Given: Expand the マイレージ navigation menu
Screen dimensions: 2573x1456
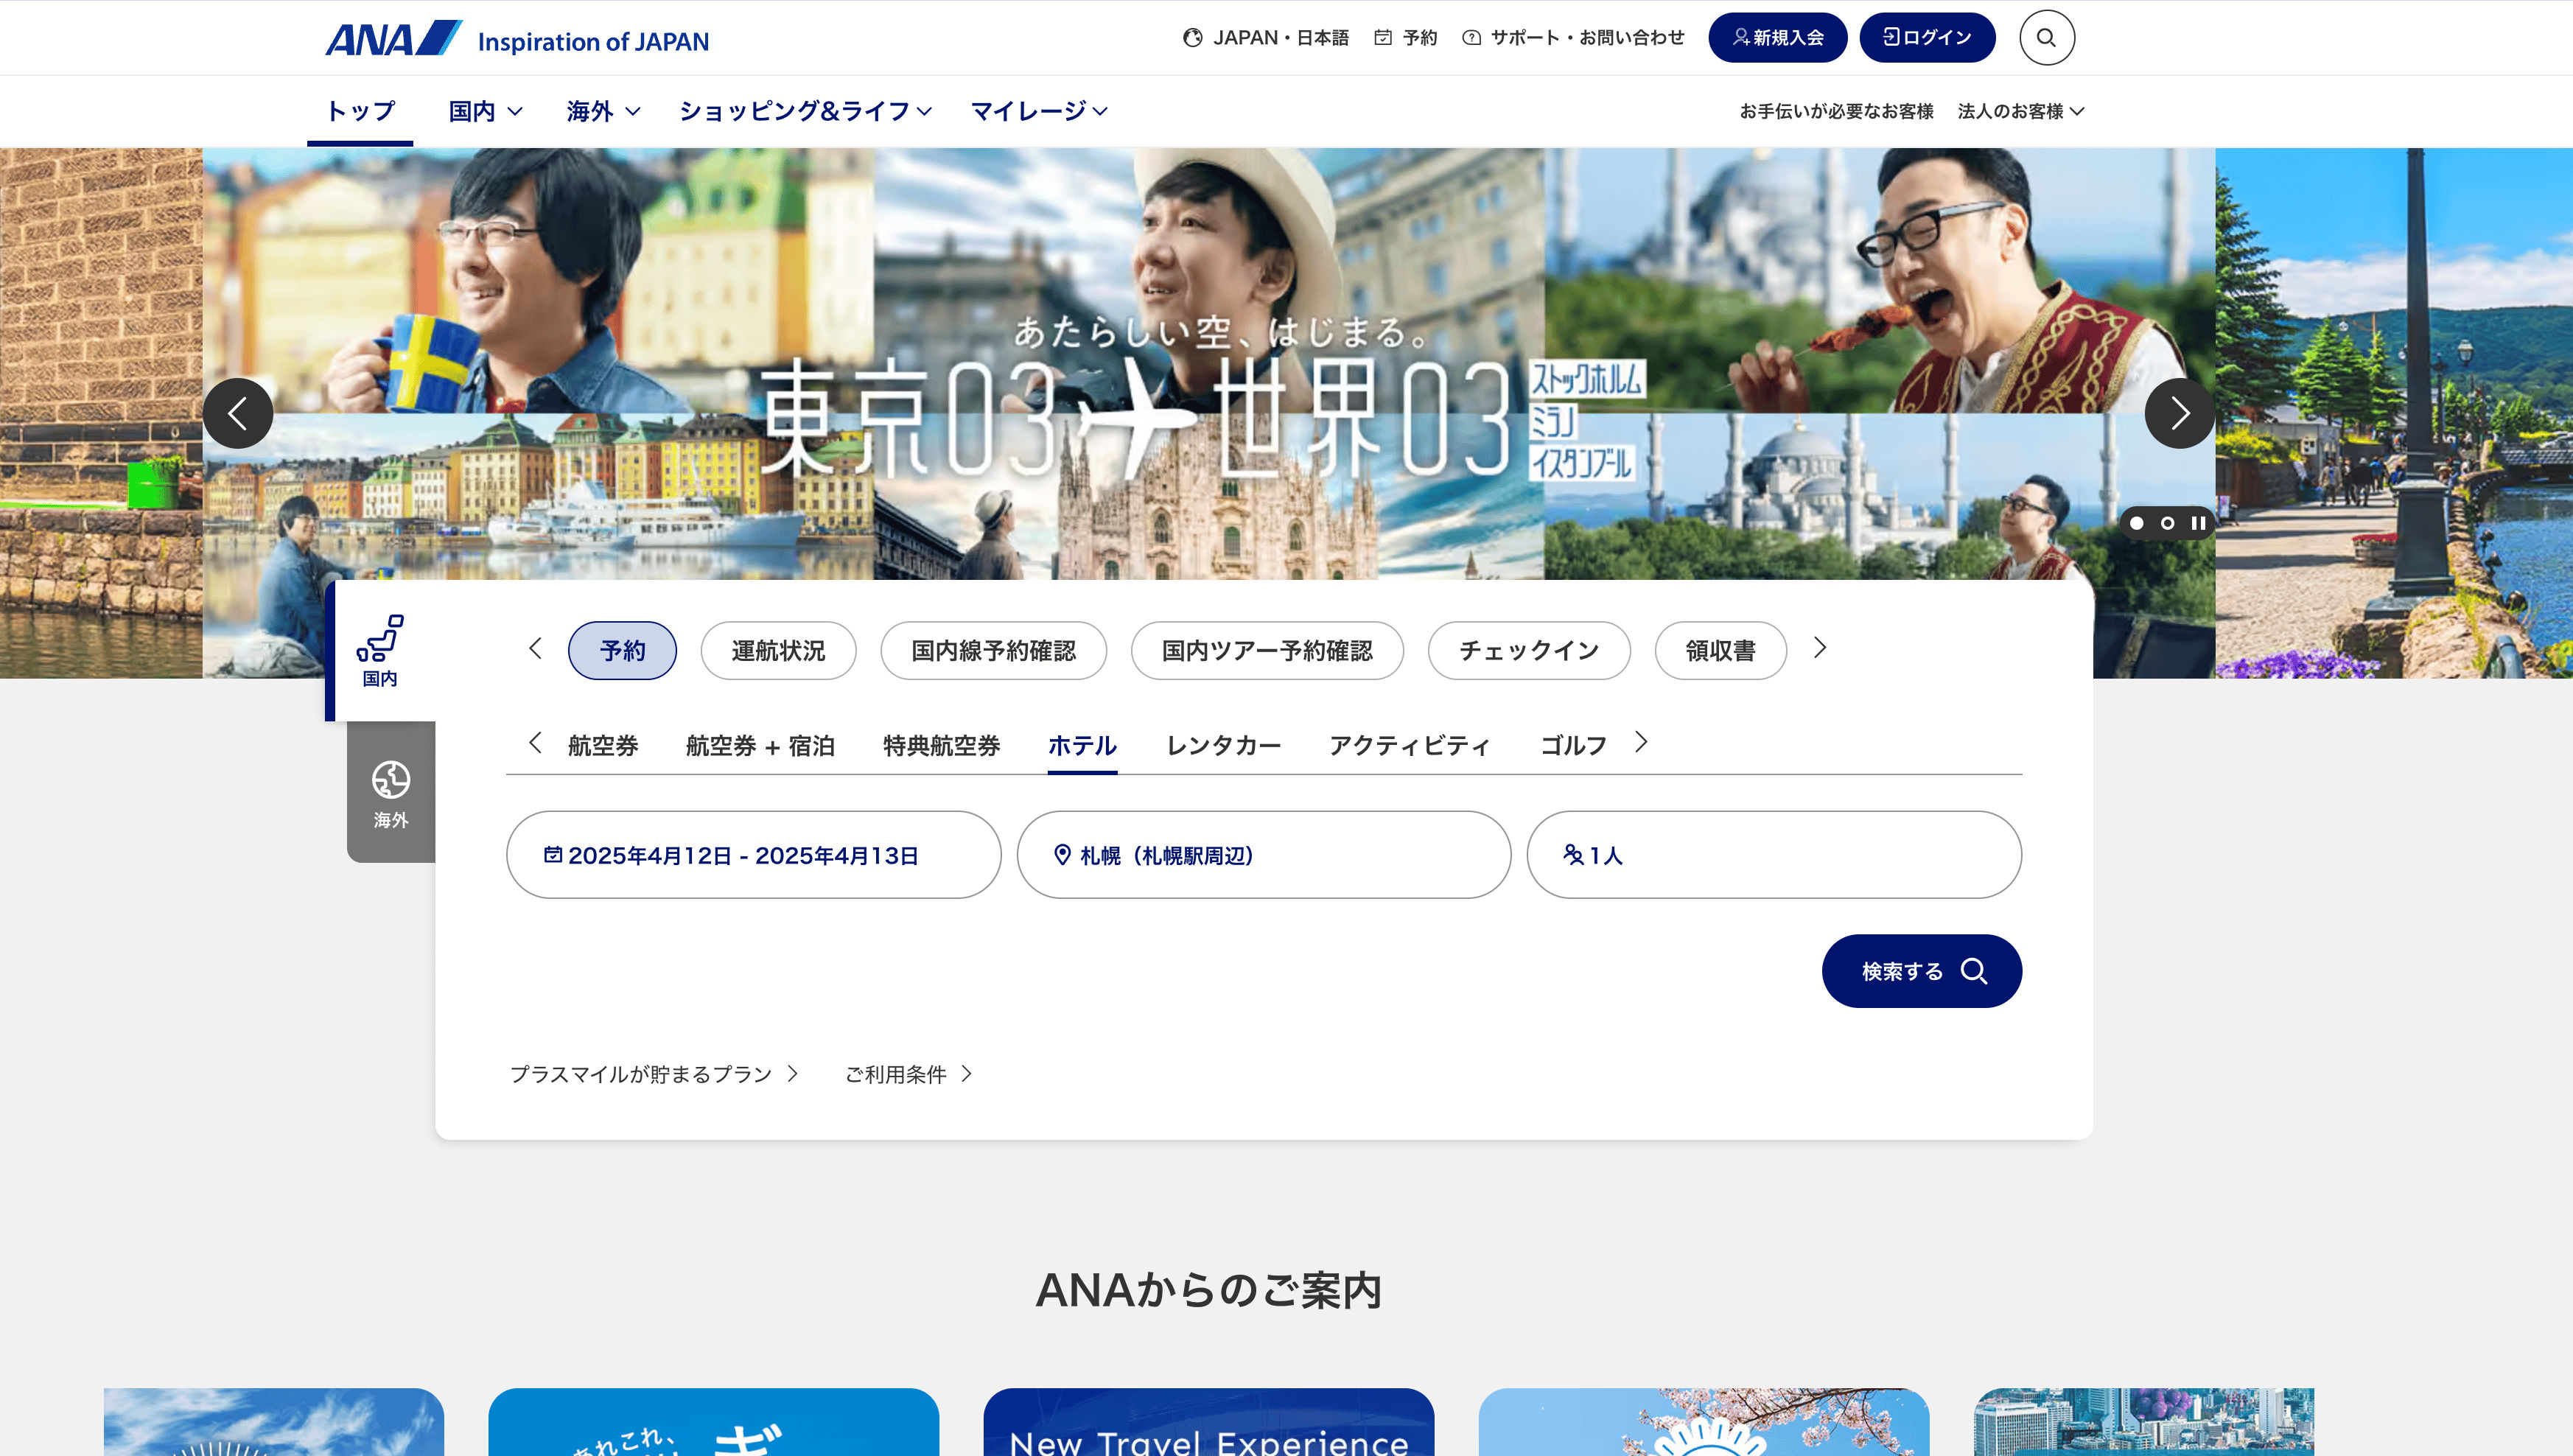Looking at the screenshot, I should click(x=1038, y=111).
